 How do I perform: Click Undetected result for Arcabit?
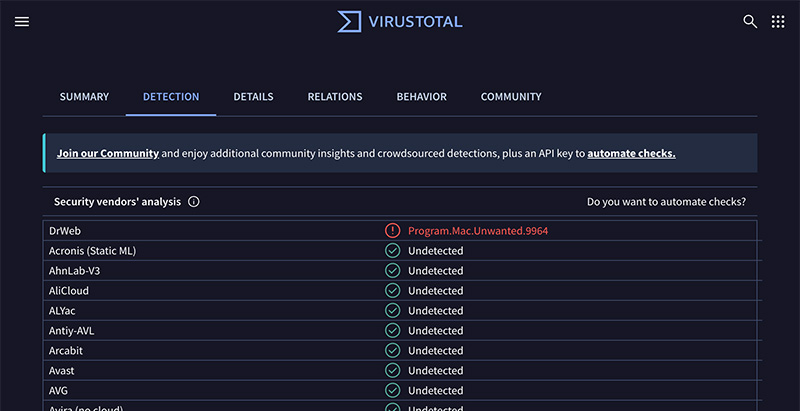coord(436,350)
